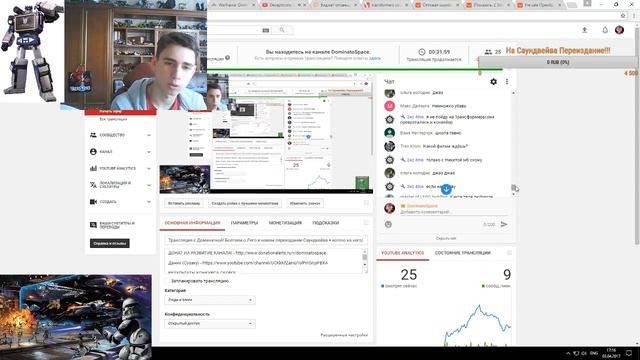Viewport: 640px width, 360px height.
Task: Click the help question mark icon near top
Action: click(x=228, y=58)
